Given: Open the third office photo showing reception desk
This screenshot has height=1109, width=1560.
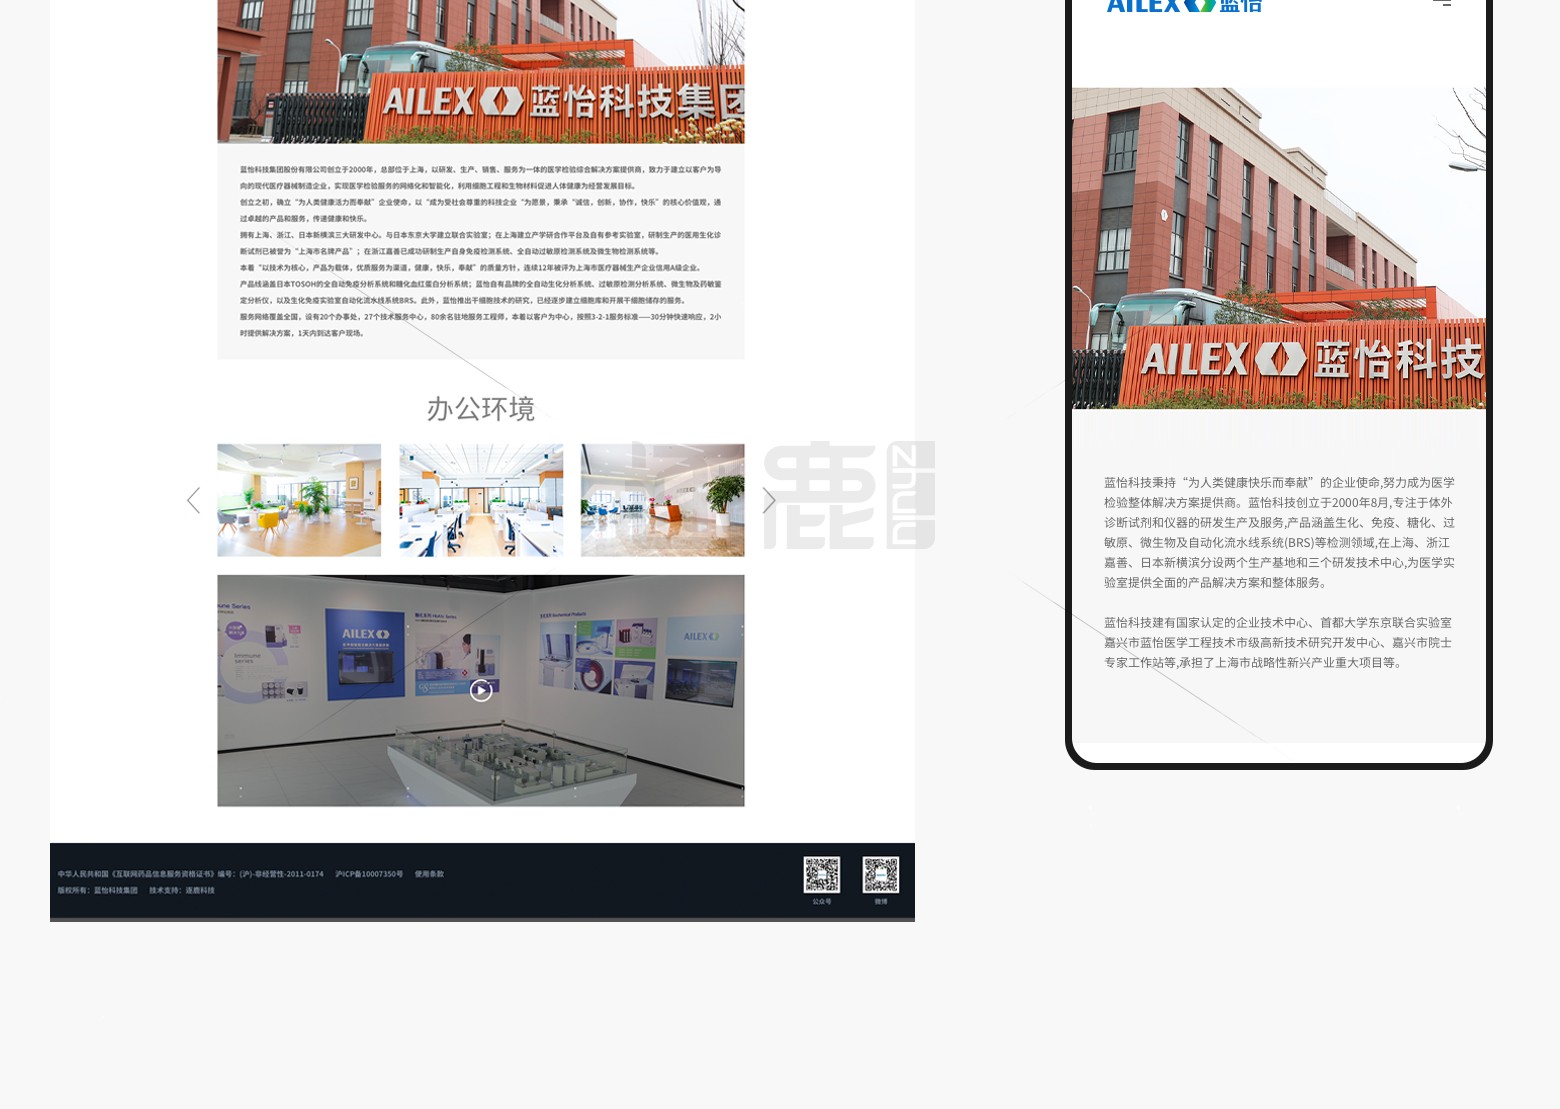Looking at the screenshot, I should [x=663, y=500].
